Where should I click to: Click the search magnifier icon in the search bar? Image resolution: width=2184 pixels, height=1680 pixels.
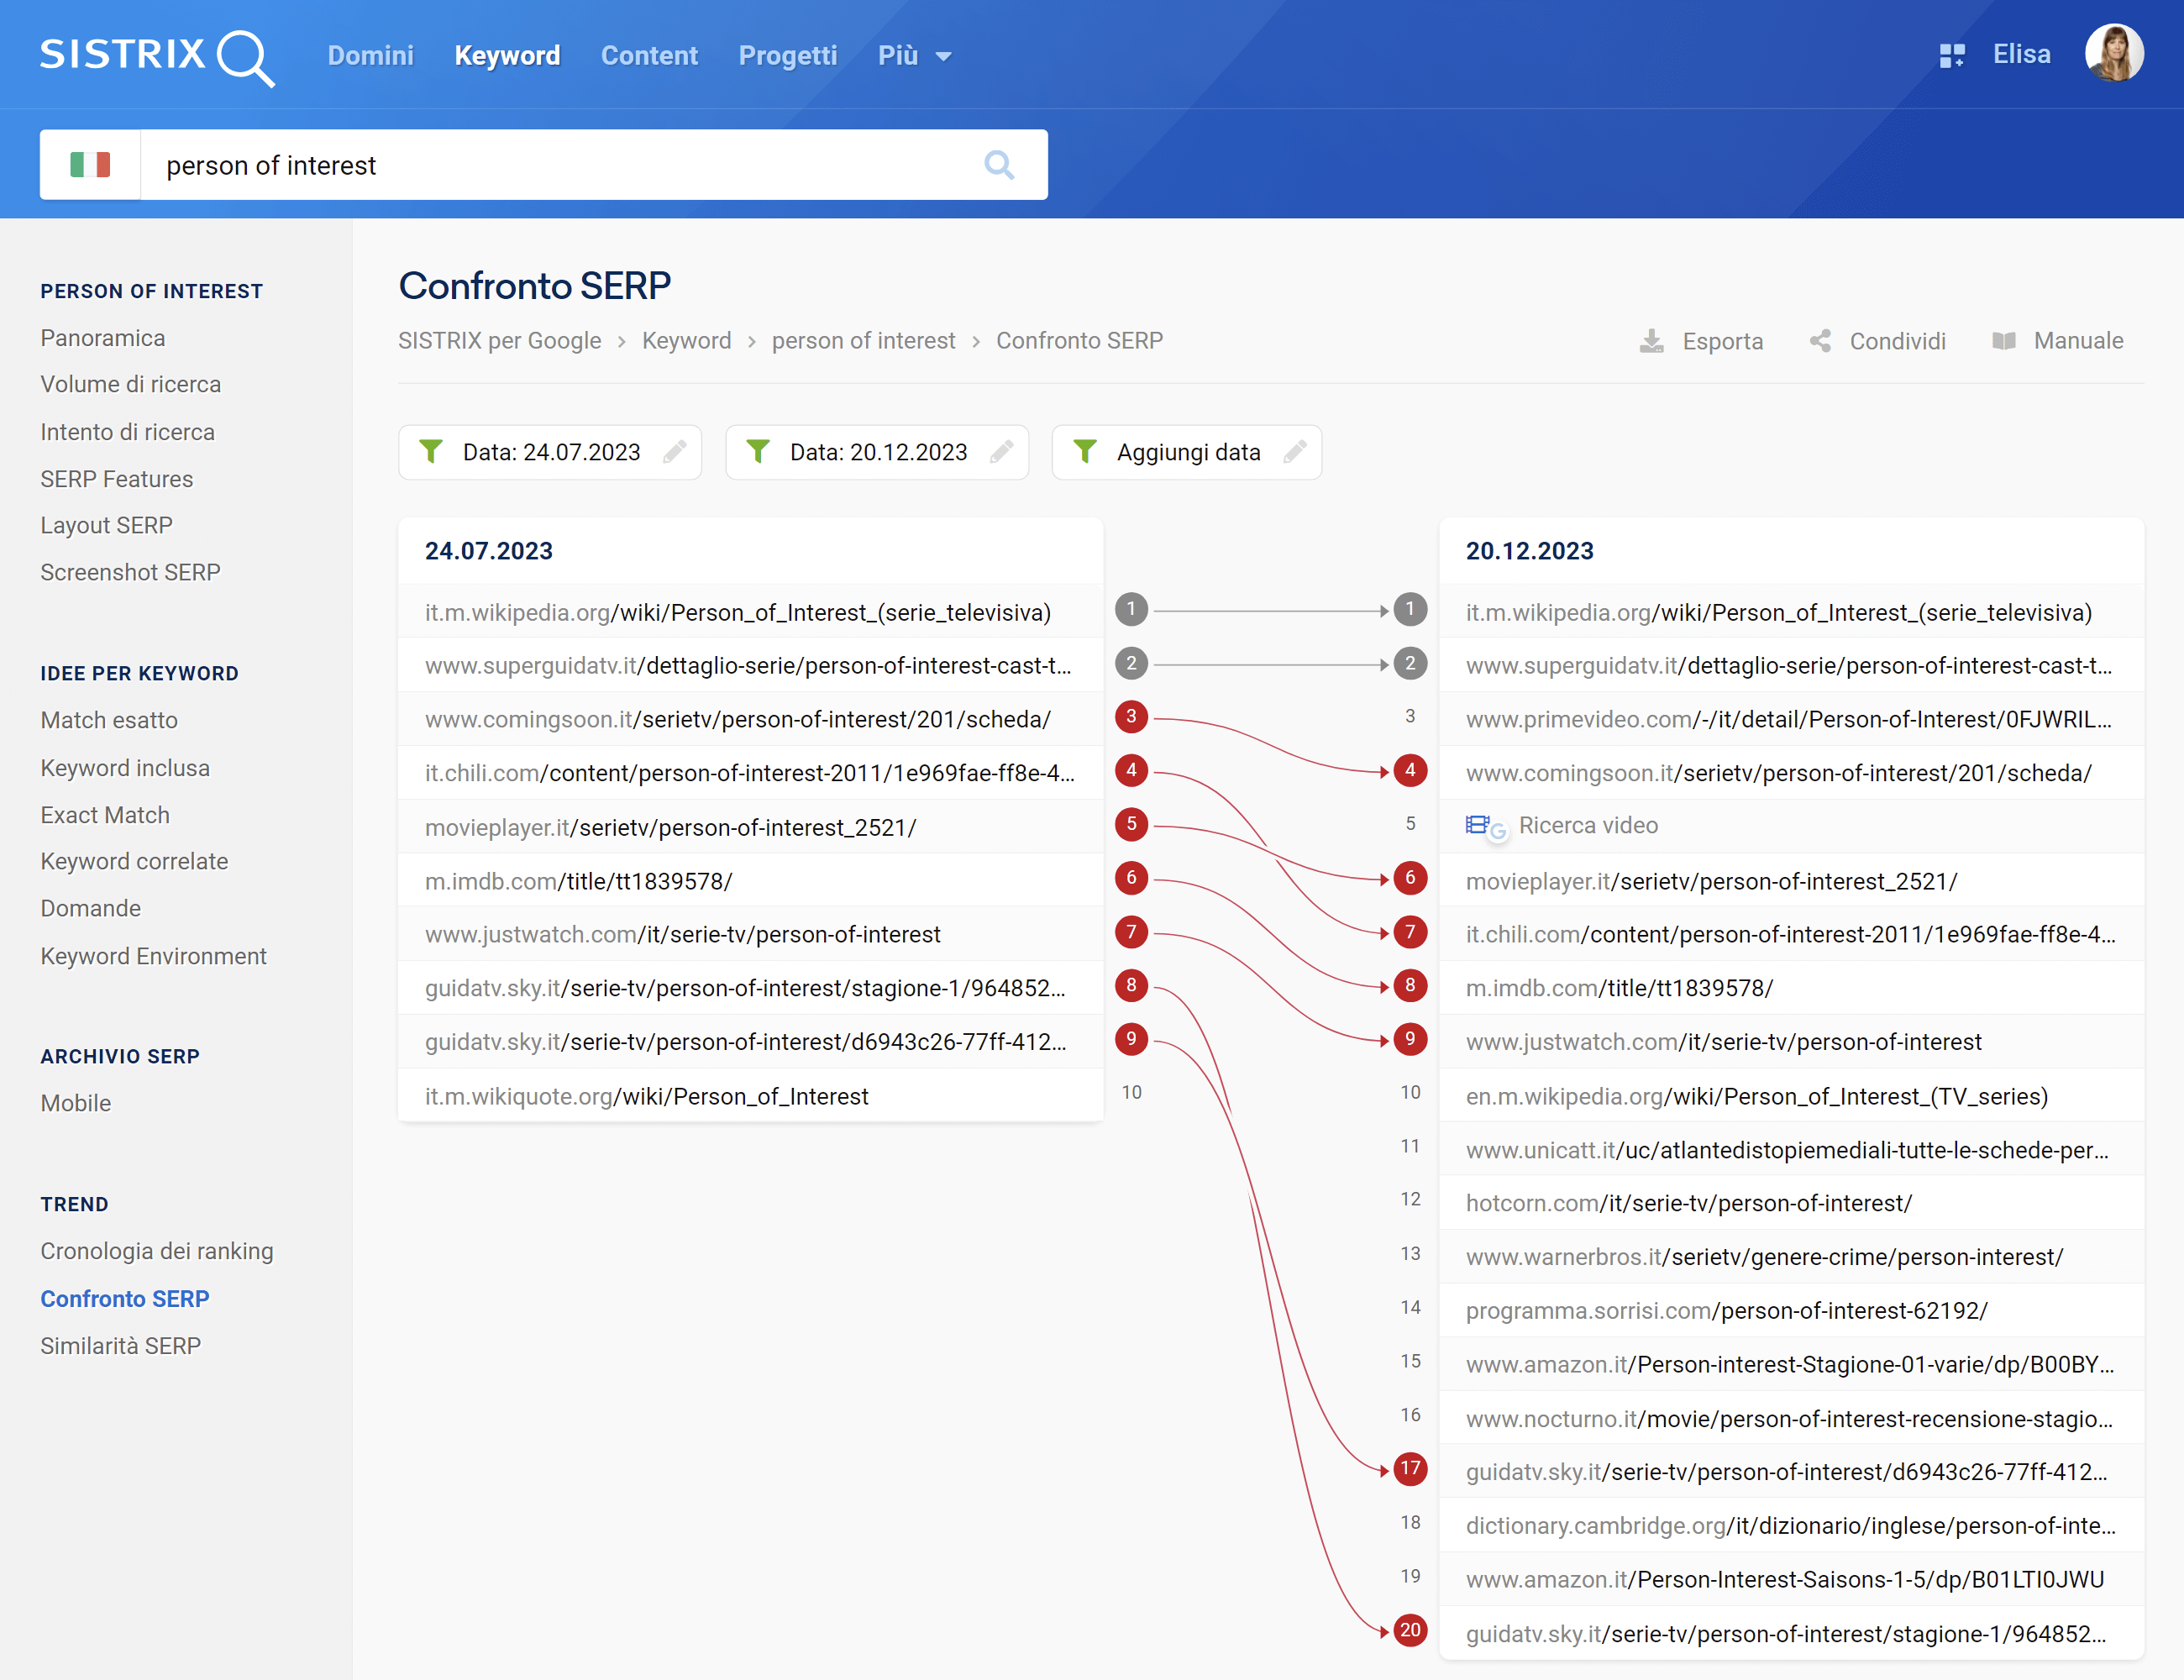(998, 165)
